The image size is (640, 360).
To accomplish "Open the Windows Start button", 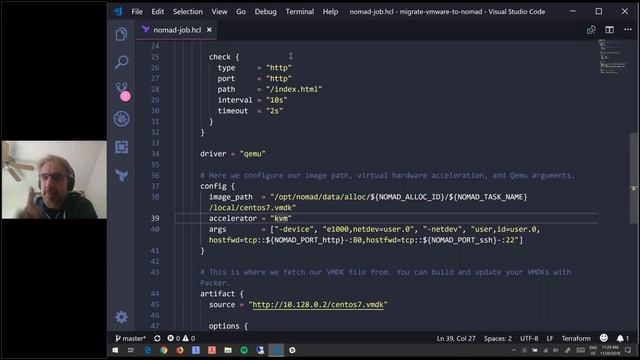I will (115, 350).
